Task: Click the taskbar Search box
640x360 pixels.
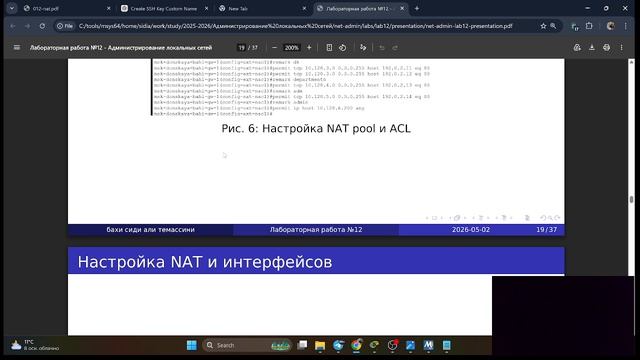Action: point(247,345)
